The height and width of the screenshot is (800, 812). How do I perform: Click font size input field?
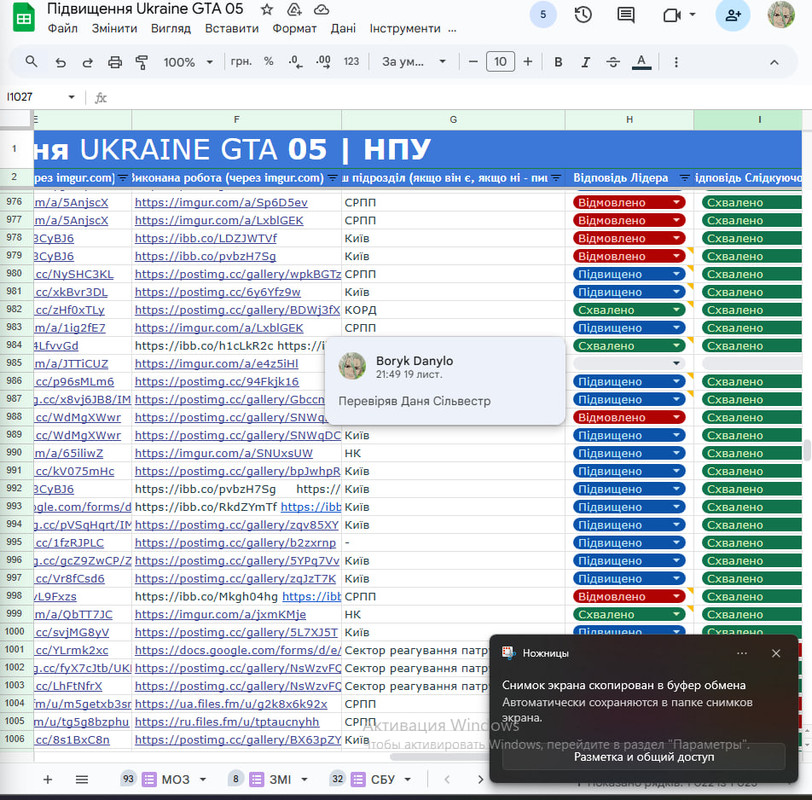point(500,62)
